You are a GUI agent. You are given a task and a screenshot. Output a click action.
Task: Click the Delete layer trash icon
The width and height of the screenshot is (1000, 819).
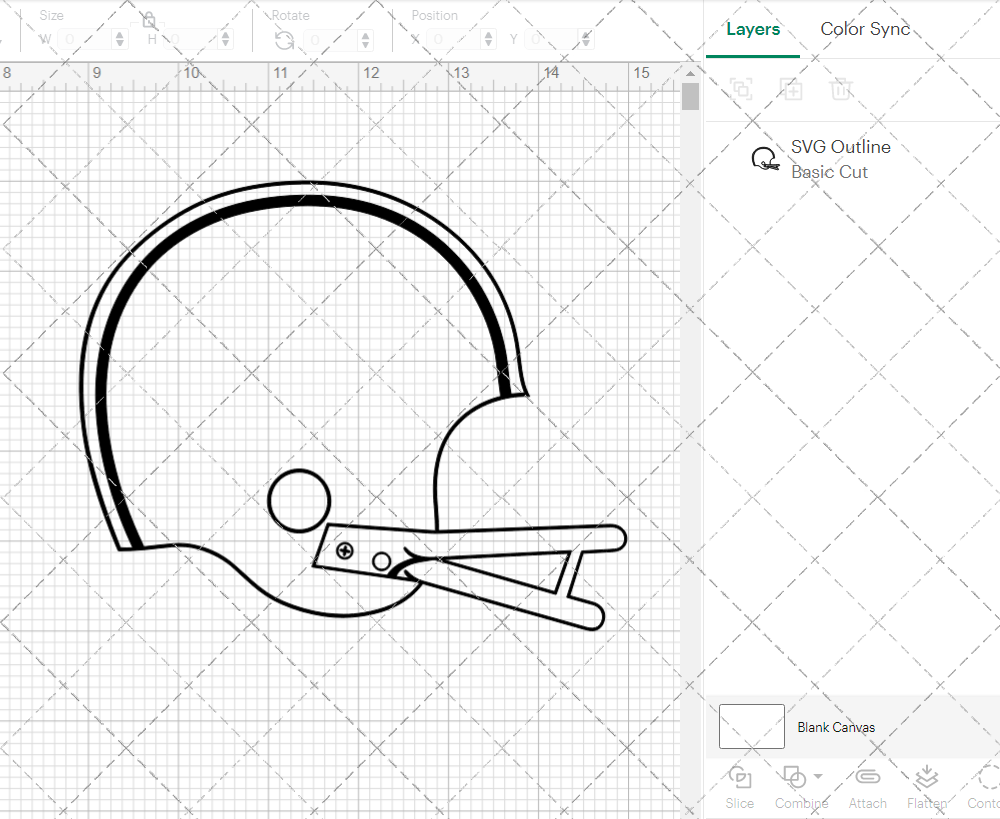coord(841,89)
